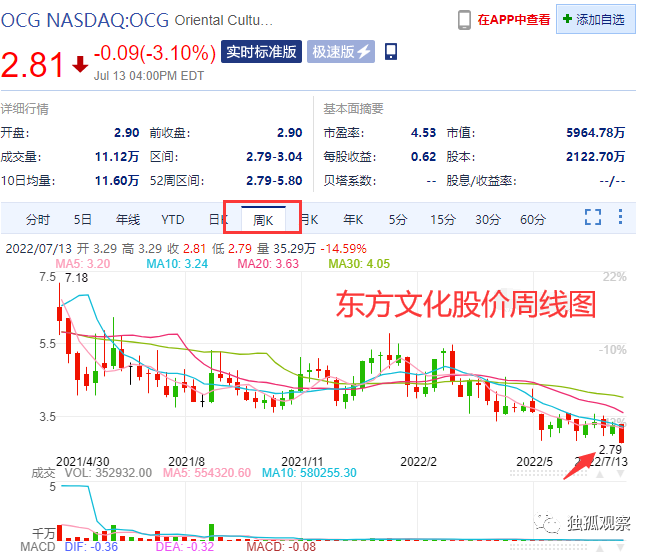
Task: Click the 每股收益 value 0.62
Action: [x=423, y=157]
